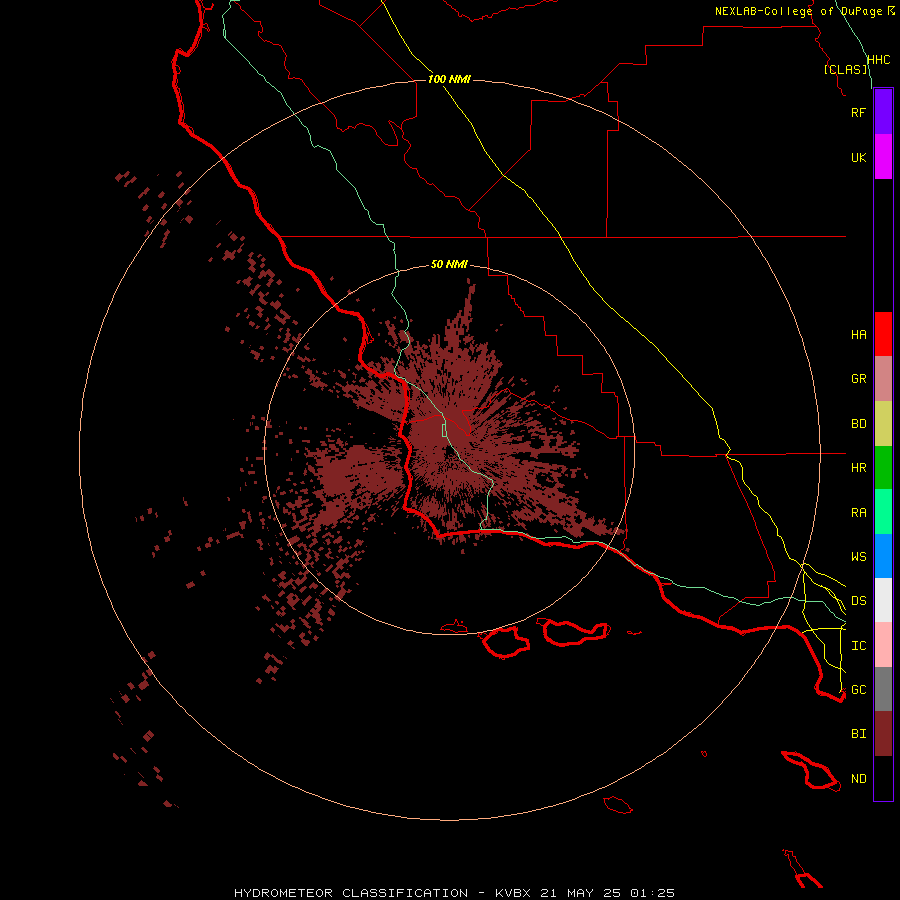Viewport: 900px width, 900px height.
Task: Click the GR legend label
Action: (x=858, y=379)
